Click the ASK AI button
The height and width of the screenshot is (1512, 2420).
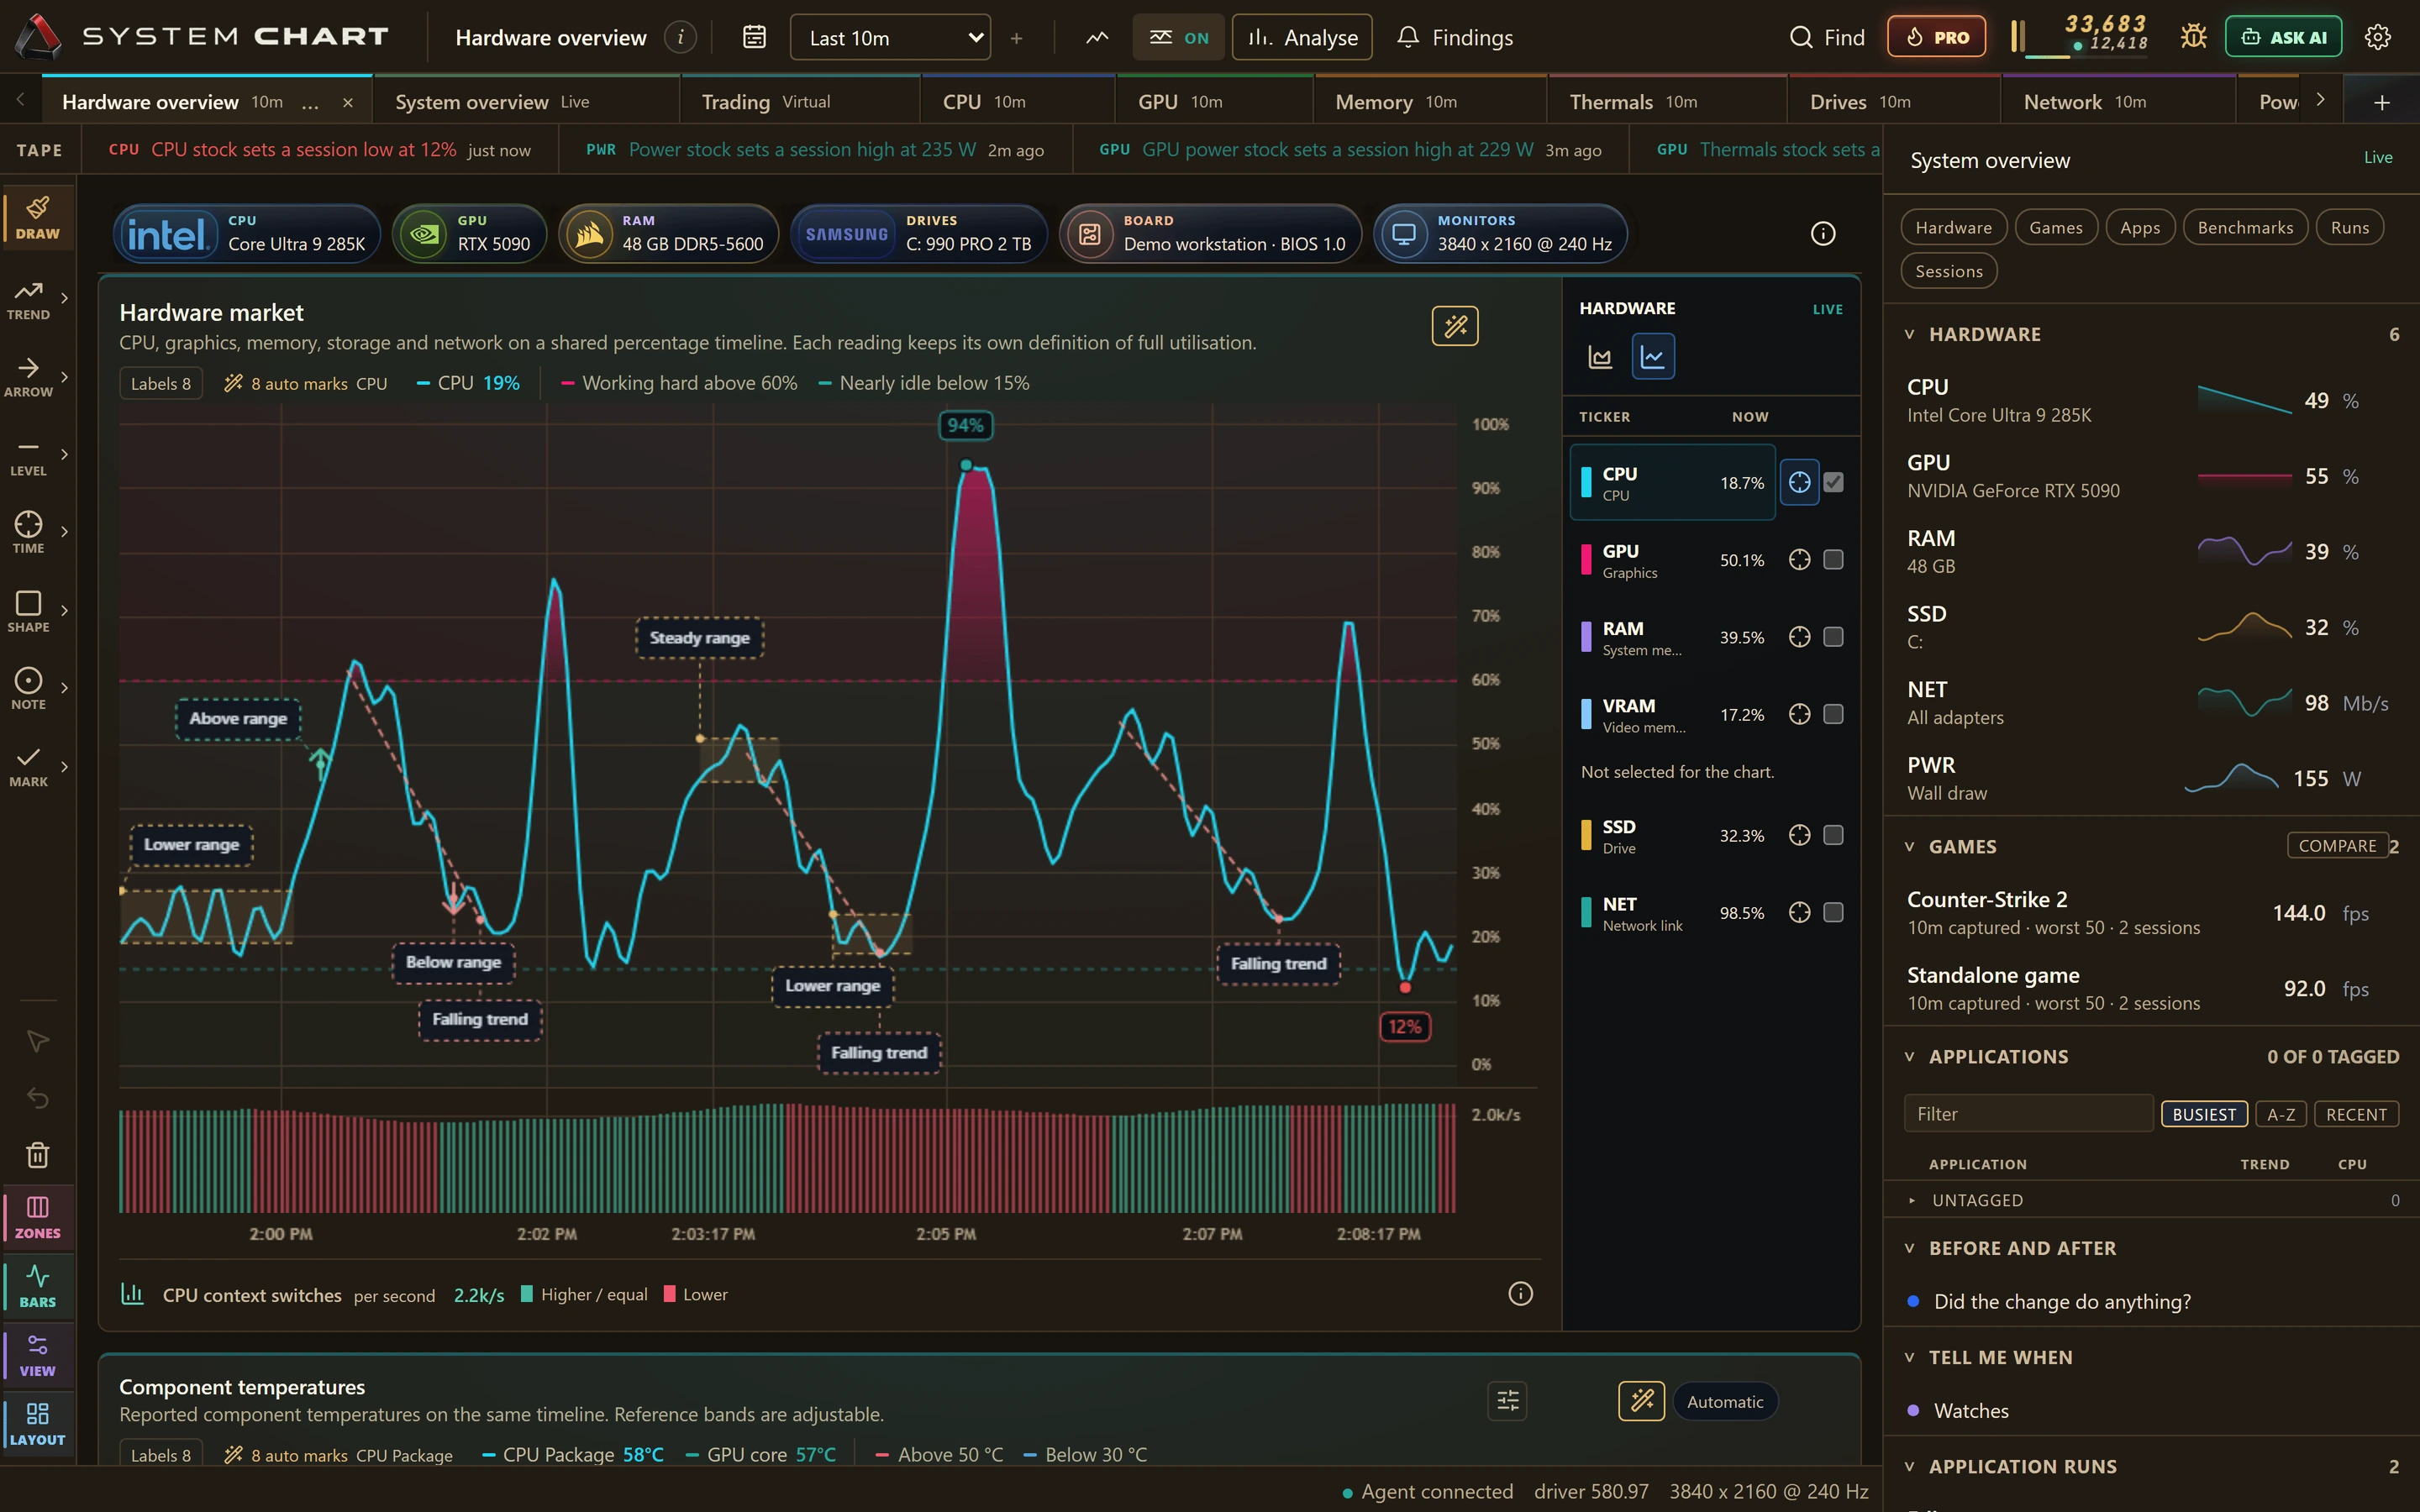pos(2283,37)
